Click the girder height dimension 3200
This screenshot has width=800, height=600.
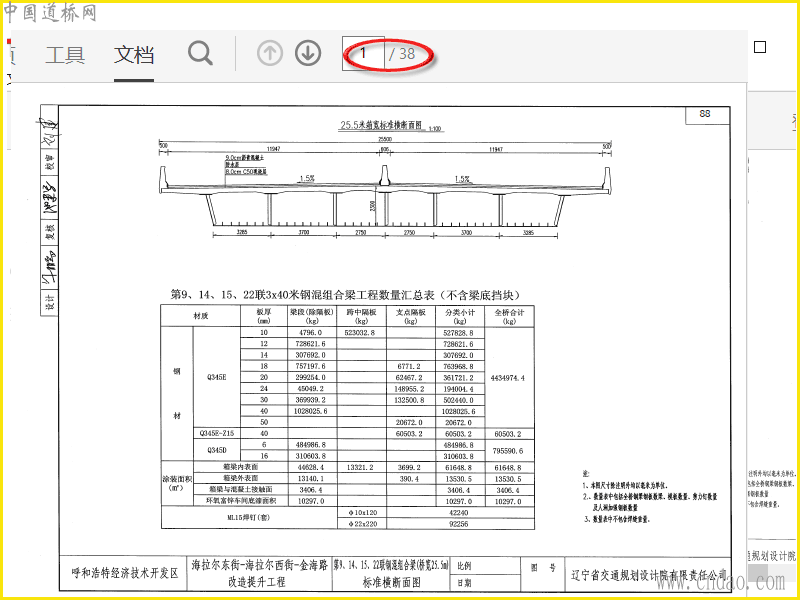373,206
